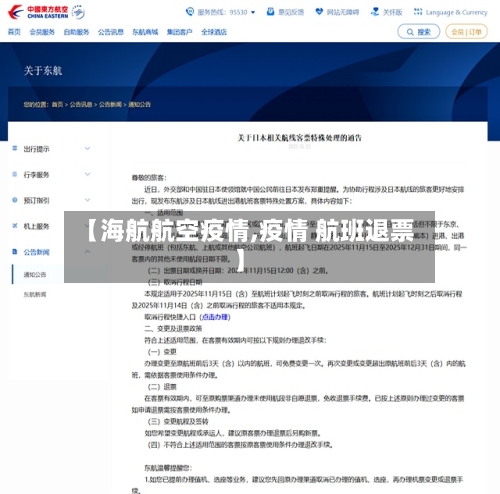
Task: Click the 关于东航 banner heading
Action: point(43,71)
